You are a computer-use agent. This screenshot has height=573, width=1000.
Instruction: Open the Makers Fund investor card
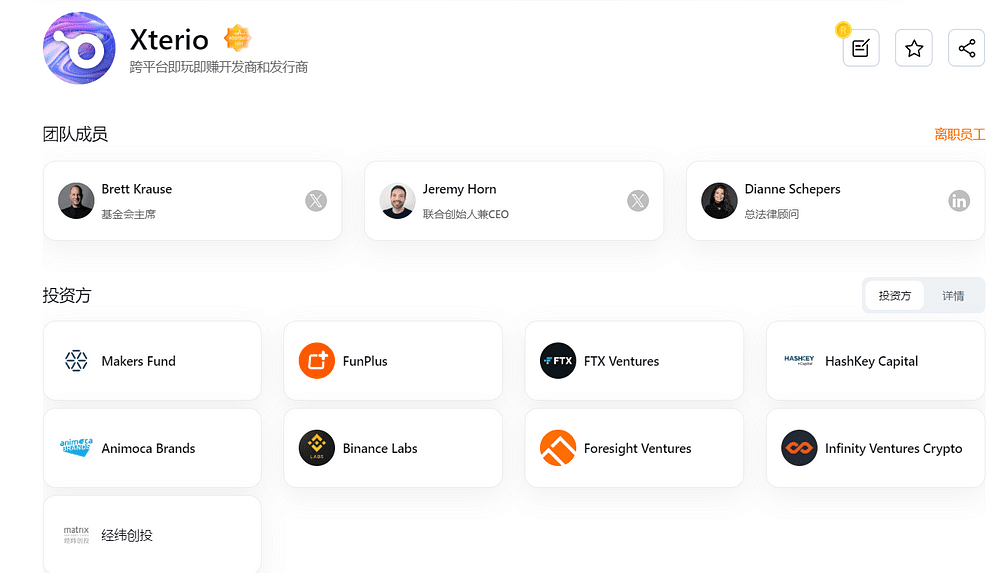pos(152,361)
